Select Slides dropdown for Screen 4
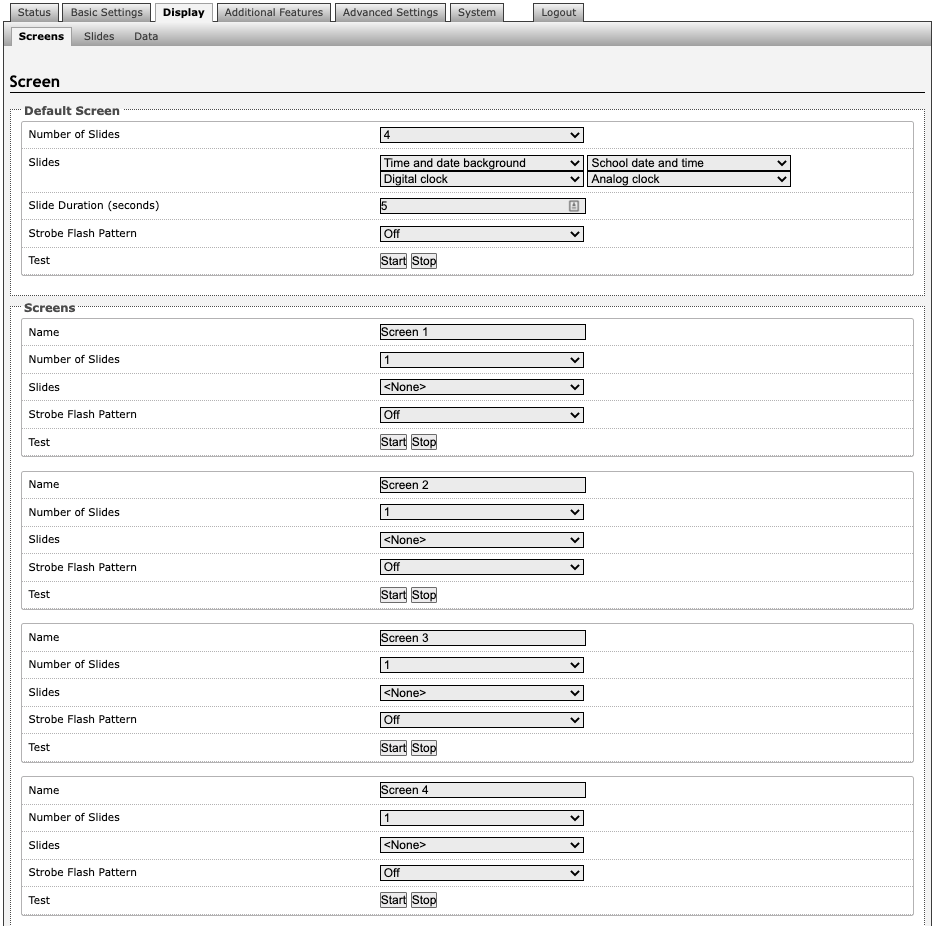This screenshot has width=940, height=926. pyautogui.click(x=481, y=845)
